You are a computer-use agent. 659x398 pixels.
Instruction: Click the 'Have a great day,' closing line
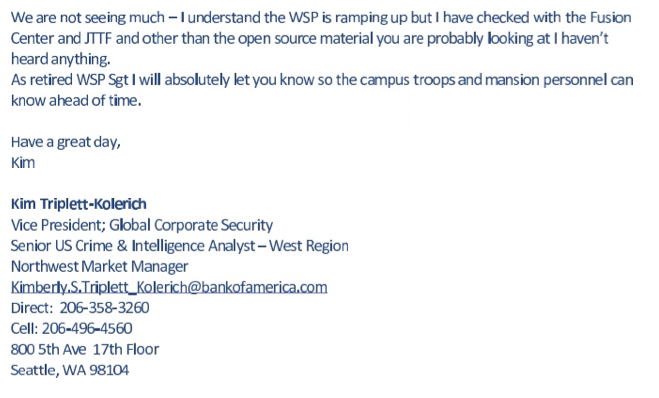click(66, 142)
